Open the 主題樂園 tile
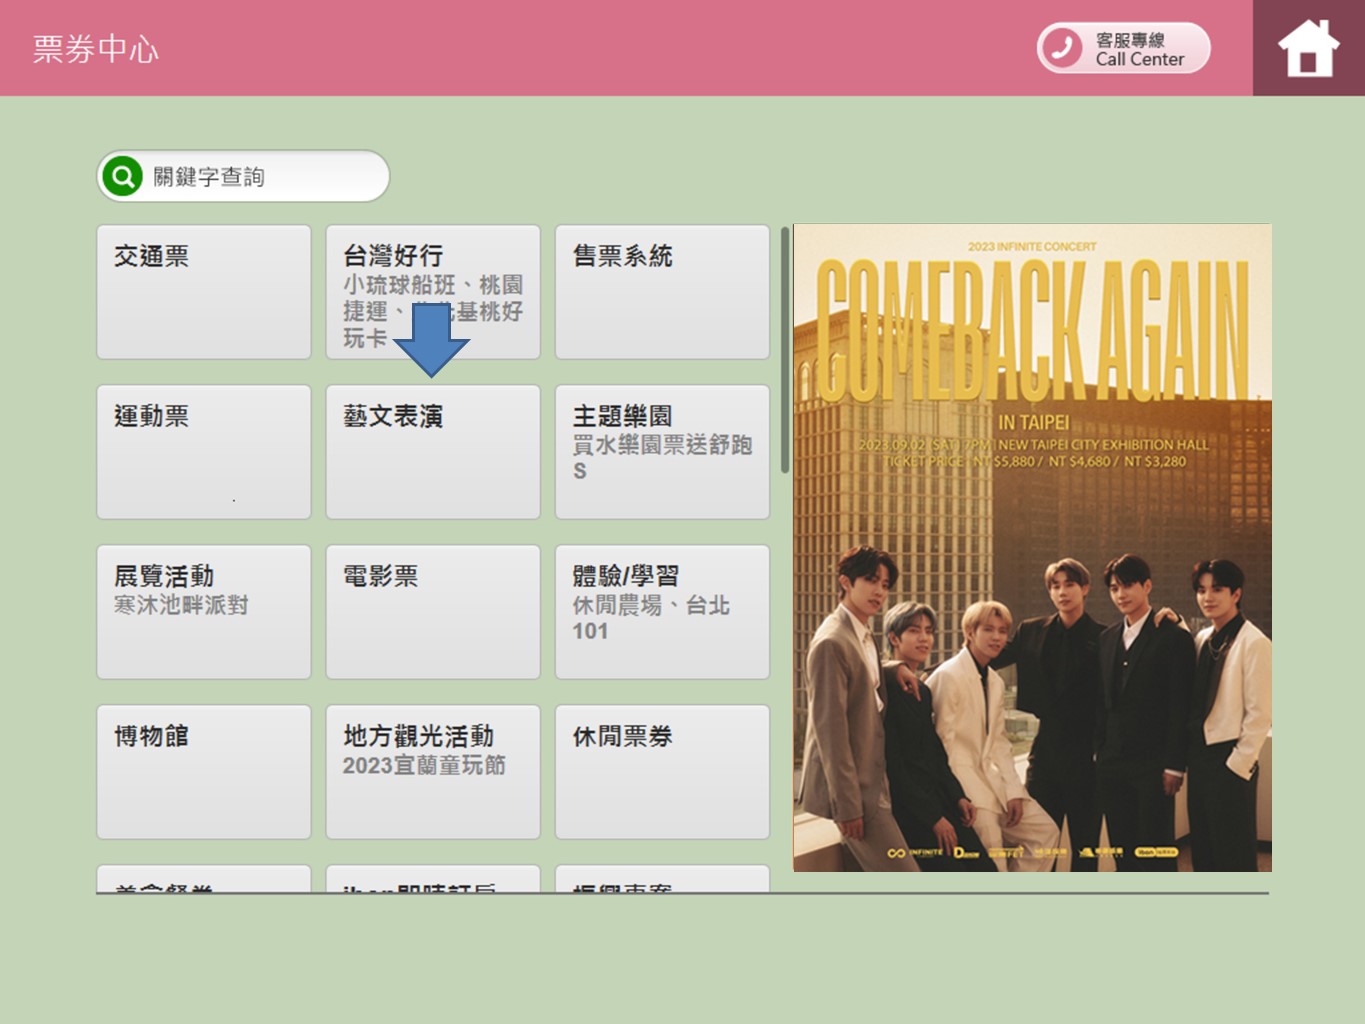Viewport: 1365px width, 1024px height. (x=662, y=452)
